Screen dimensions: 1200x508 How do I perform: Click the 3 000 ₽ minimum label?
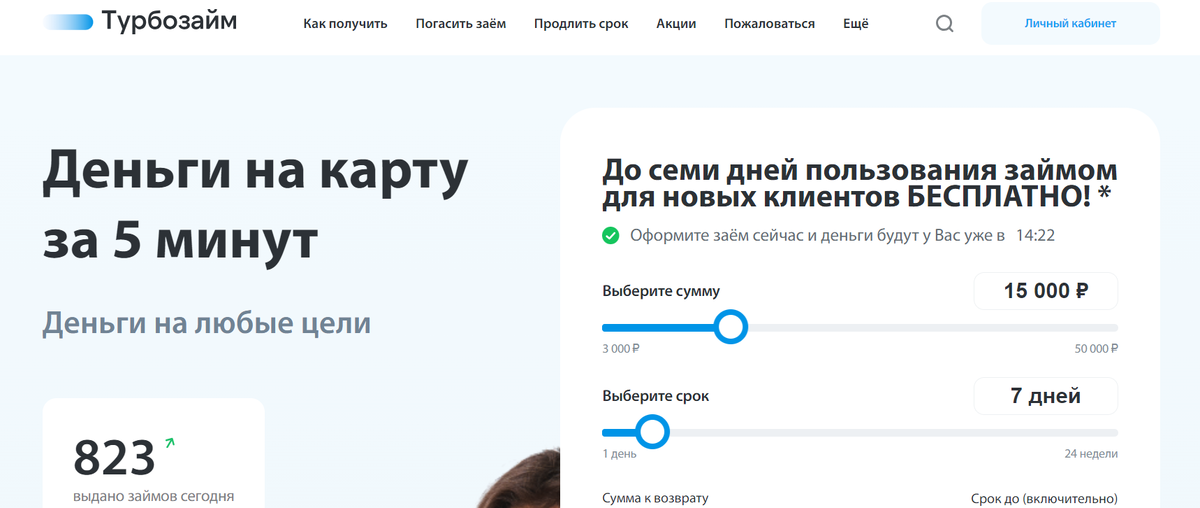621,349
